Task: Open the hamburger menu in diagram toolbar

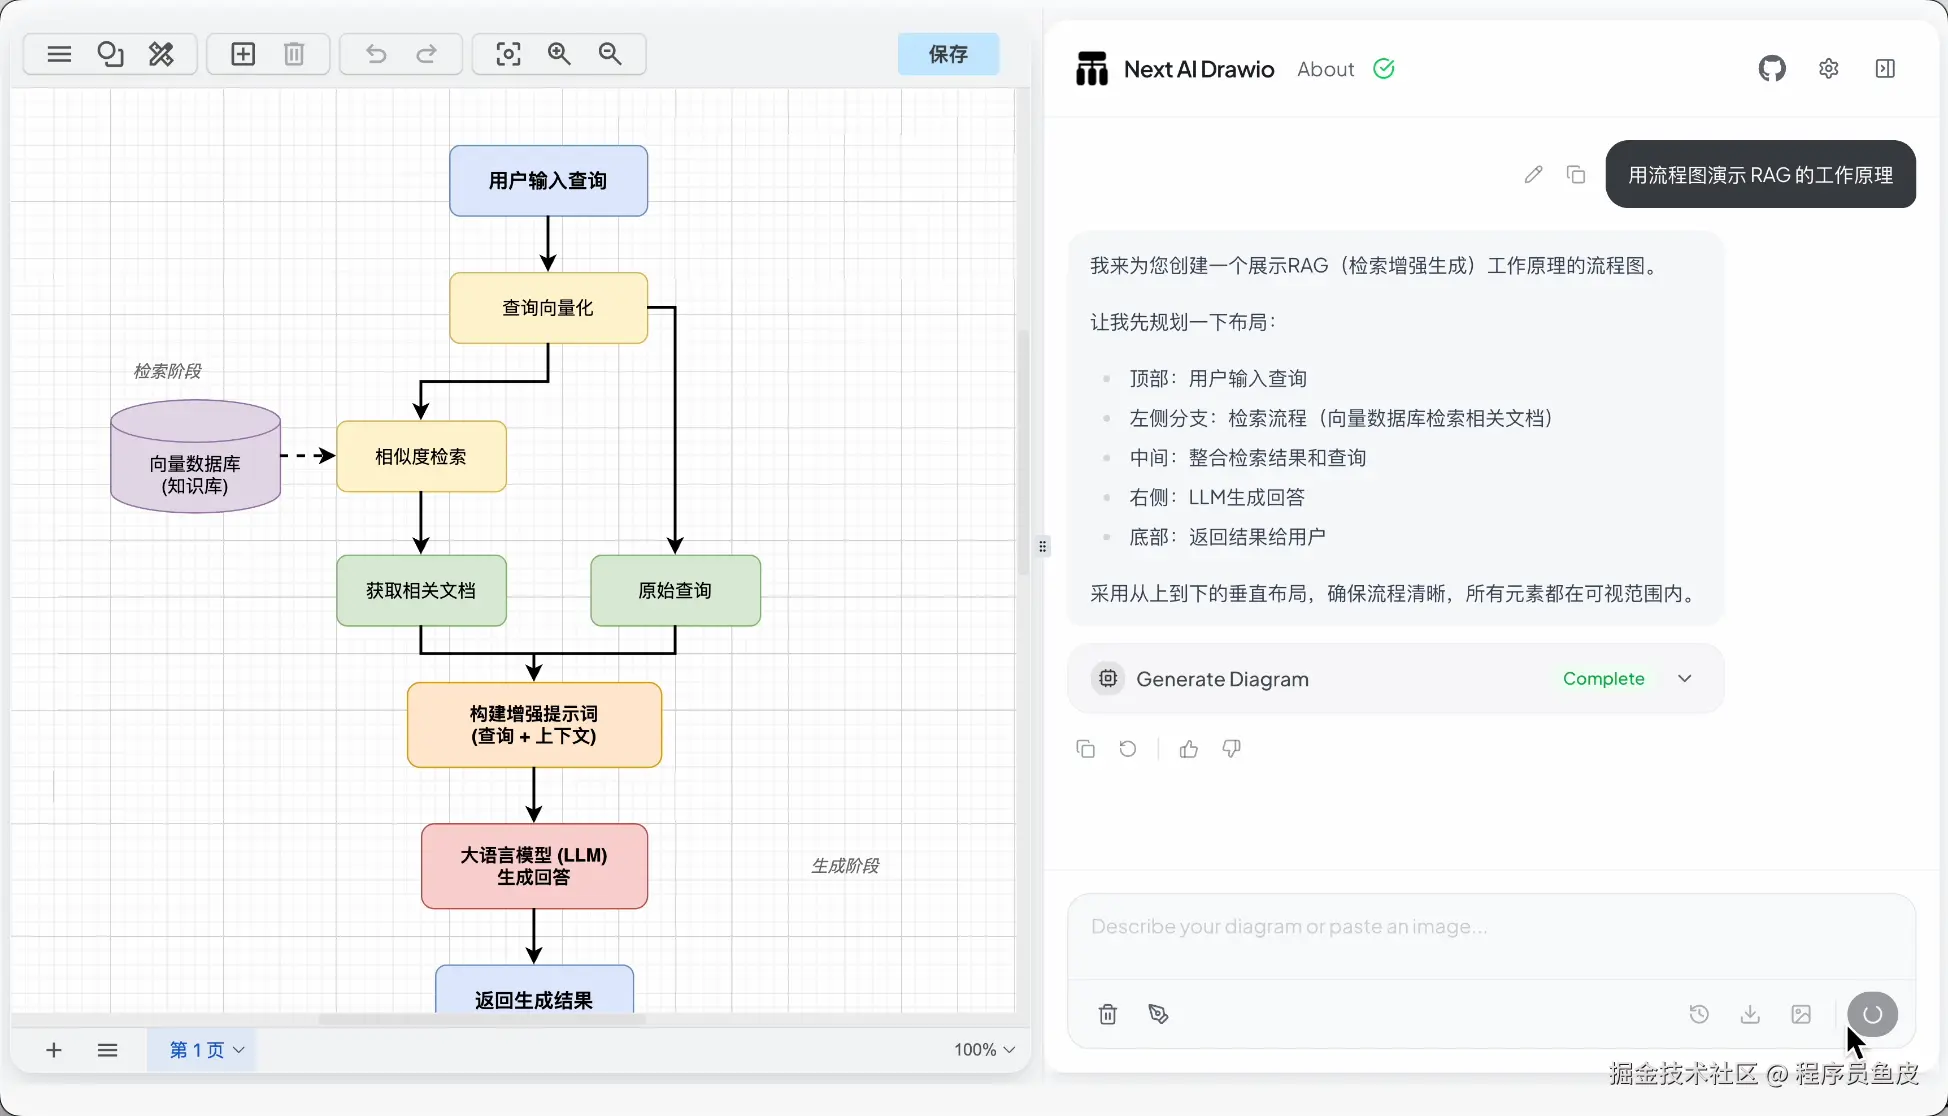Action: point(59,54)
